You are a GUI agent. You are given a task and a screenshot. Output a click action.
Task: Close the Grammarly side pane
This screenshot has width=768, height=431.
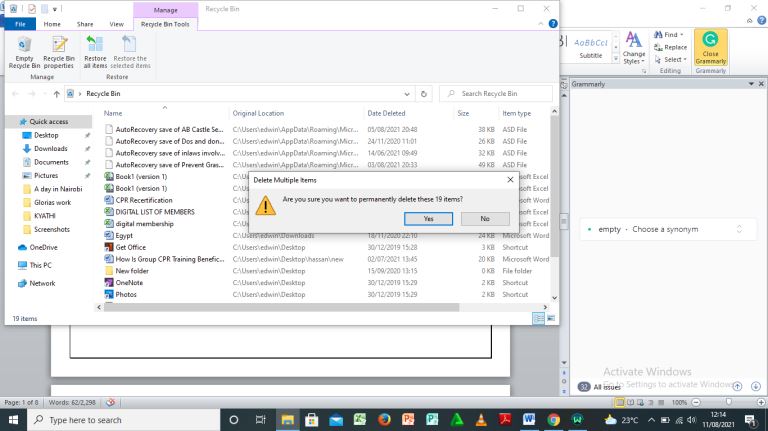(x=761, y=84)
